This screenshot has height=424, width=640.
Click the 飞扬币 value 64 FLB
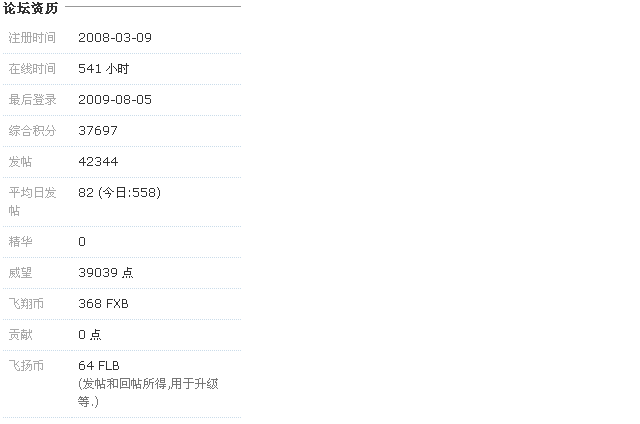point(99,366)
